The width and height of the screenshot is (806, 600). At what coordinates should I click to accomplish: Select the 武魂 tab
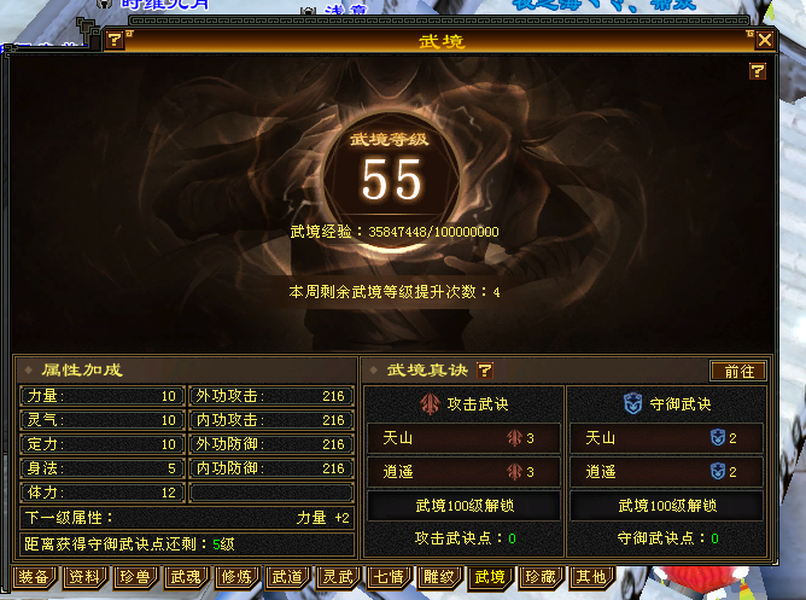[x=186, y=577]
